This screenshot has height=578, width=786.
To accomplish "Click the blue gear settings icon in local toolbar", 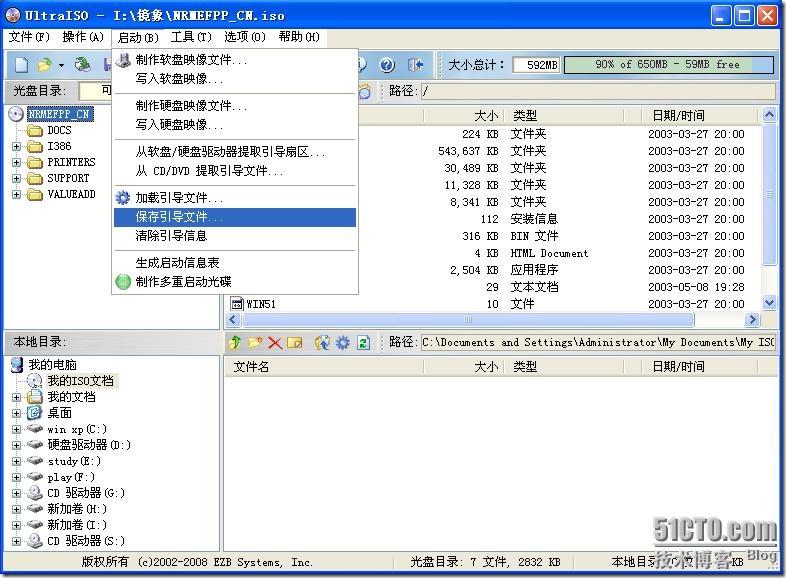I will tap(343, 343).
